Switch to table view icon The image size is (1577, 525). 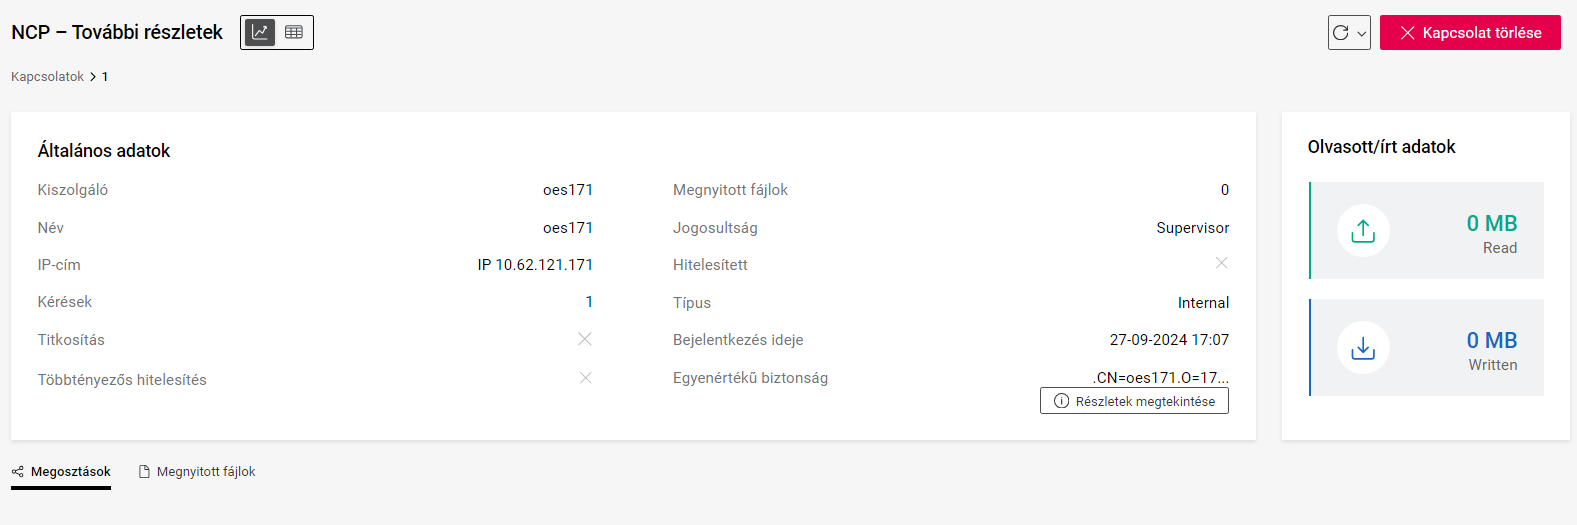click(294, 32)
